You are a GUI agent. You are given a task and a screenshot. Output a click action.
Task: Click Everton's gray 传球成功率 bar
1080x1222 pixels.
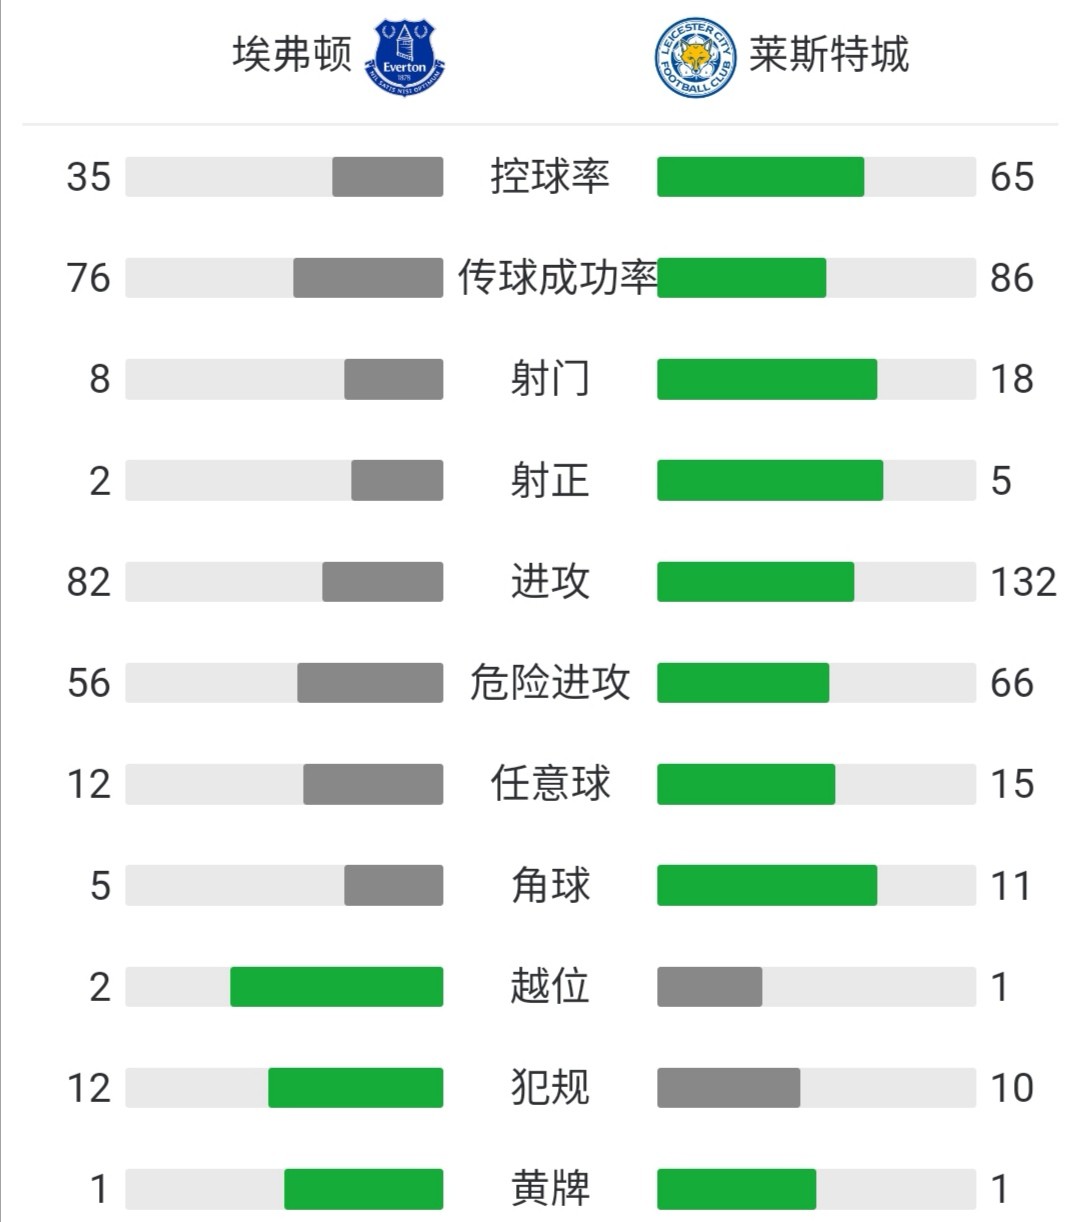pyautogui.click(x=368, y=278)
